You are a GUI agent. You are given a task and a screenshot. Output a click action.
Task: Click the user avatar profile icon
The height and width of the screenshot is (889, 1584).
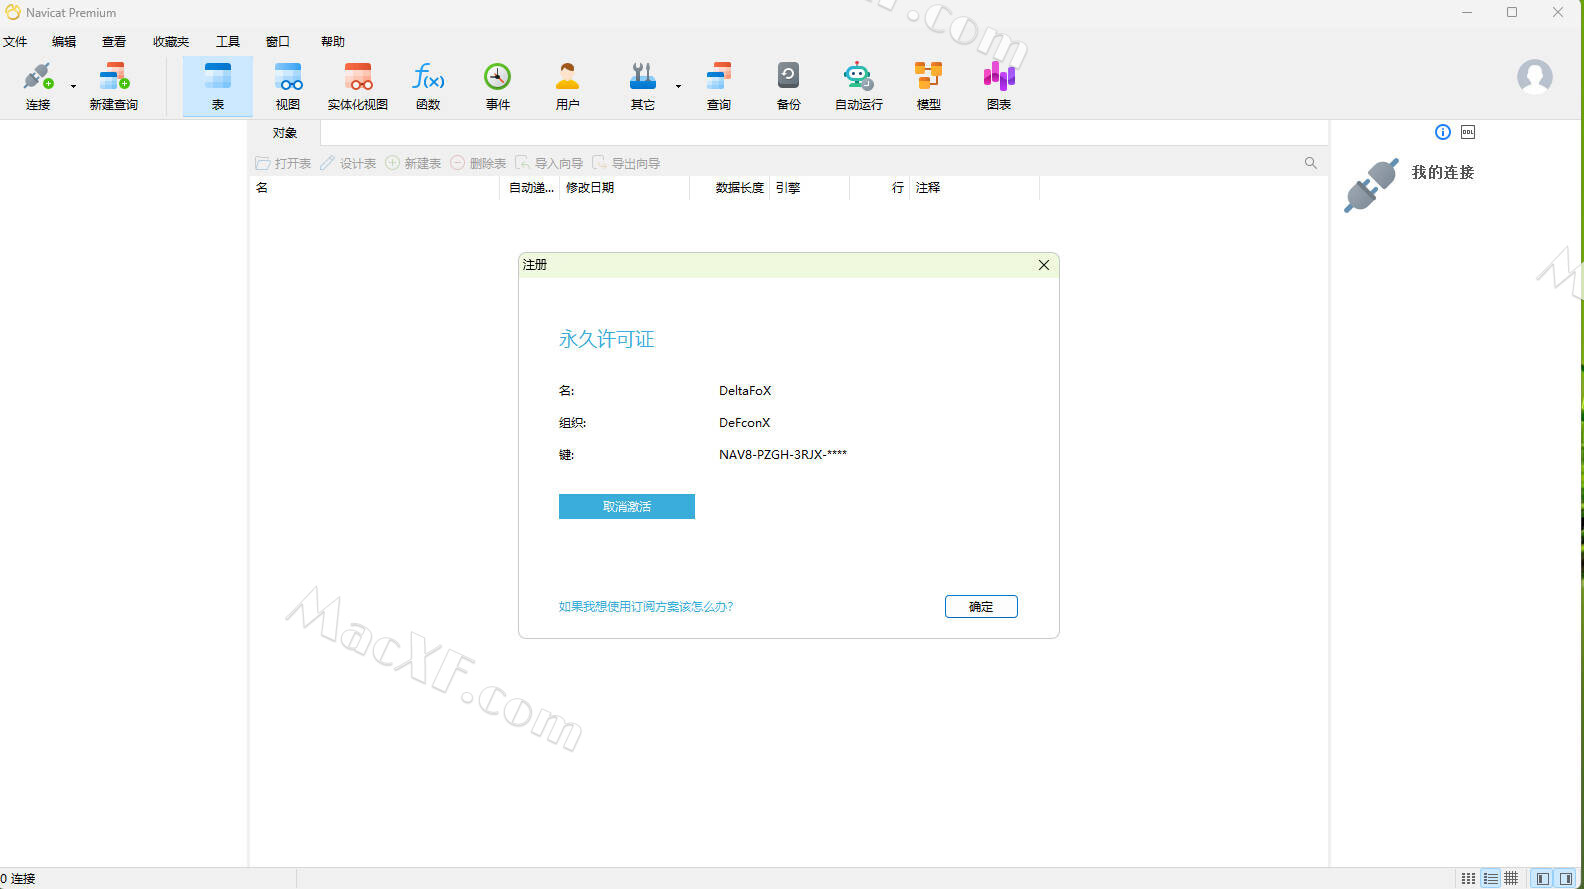click(1534, 77)
